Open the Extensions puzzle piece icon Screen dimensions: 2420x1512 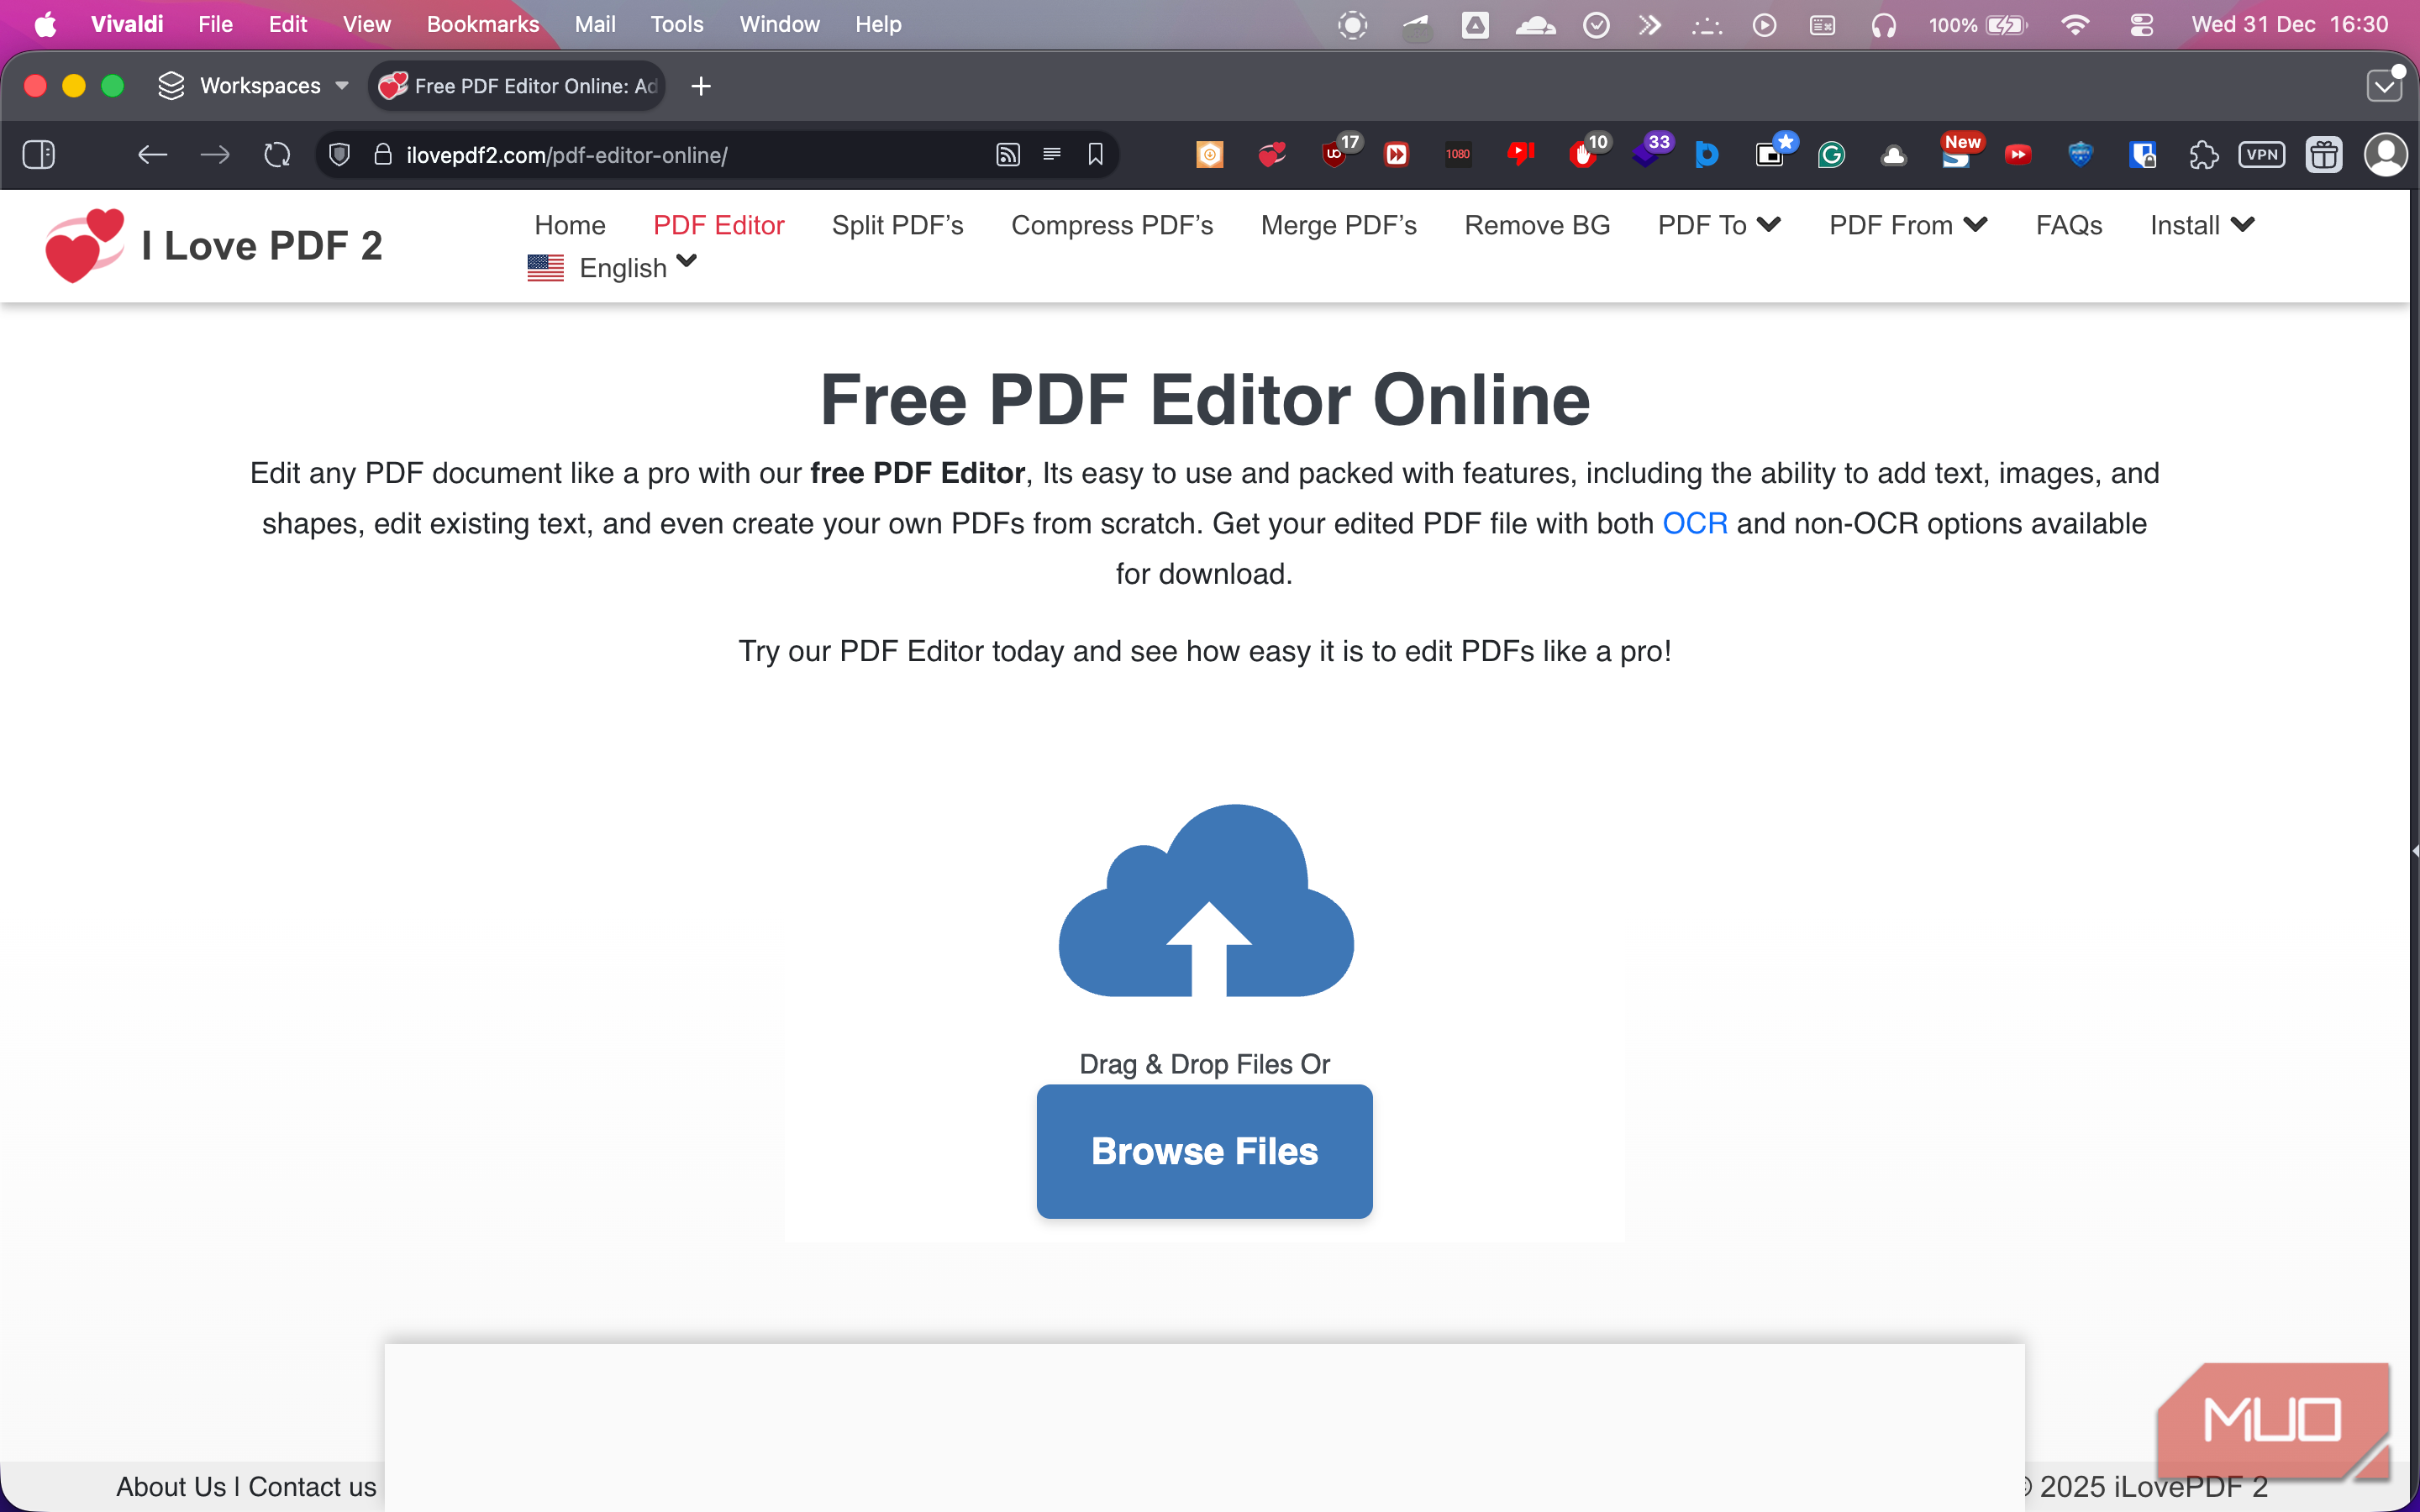[x=2203, y=155]
